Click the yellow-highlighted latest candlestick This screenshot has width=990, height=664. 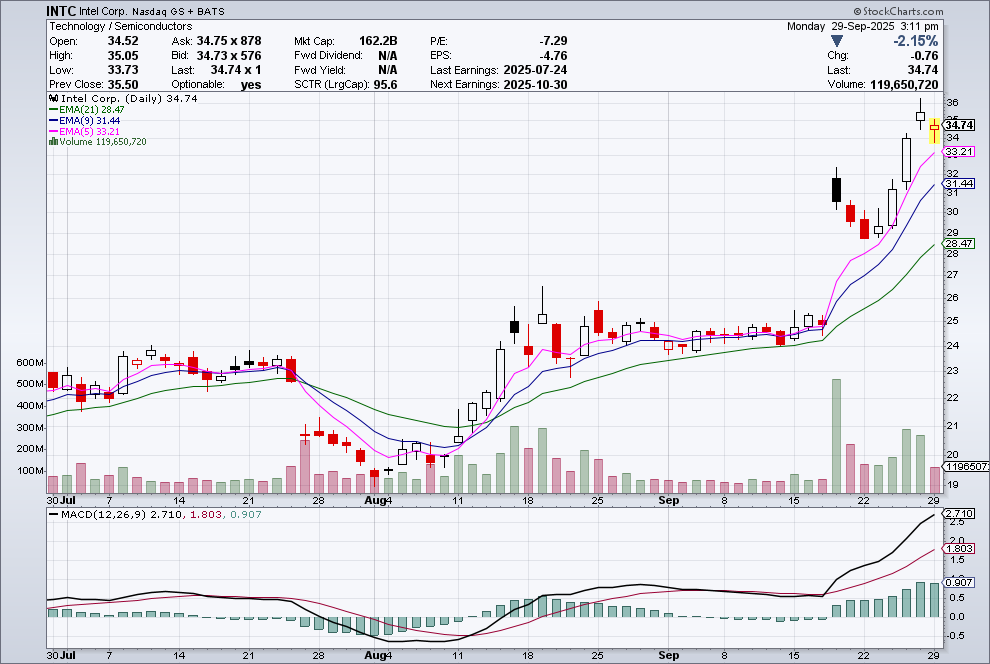934,129
